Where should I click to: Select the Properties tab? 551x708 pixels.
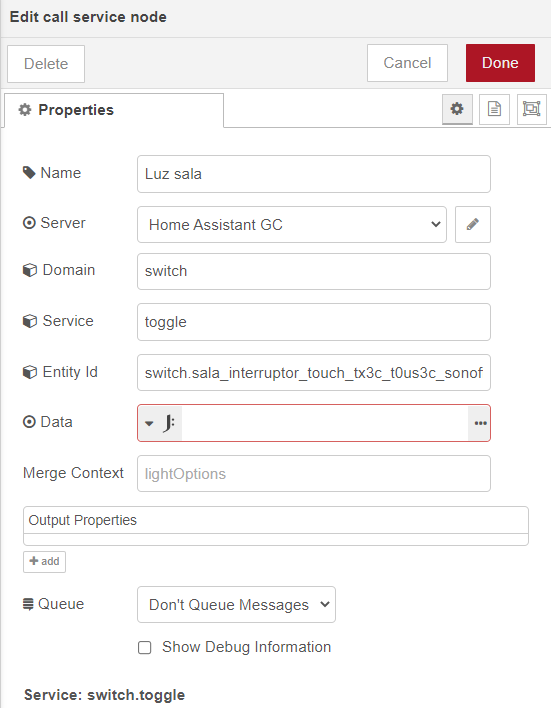[x=114, y=110]
